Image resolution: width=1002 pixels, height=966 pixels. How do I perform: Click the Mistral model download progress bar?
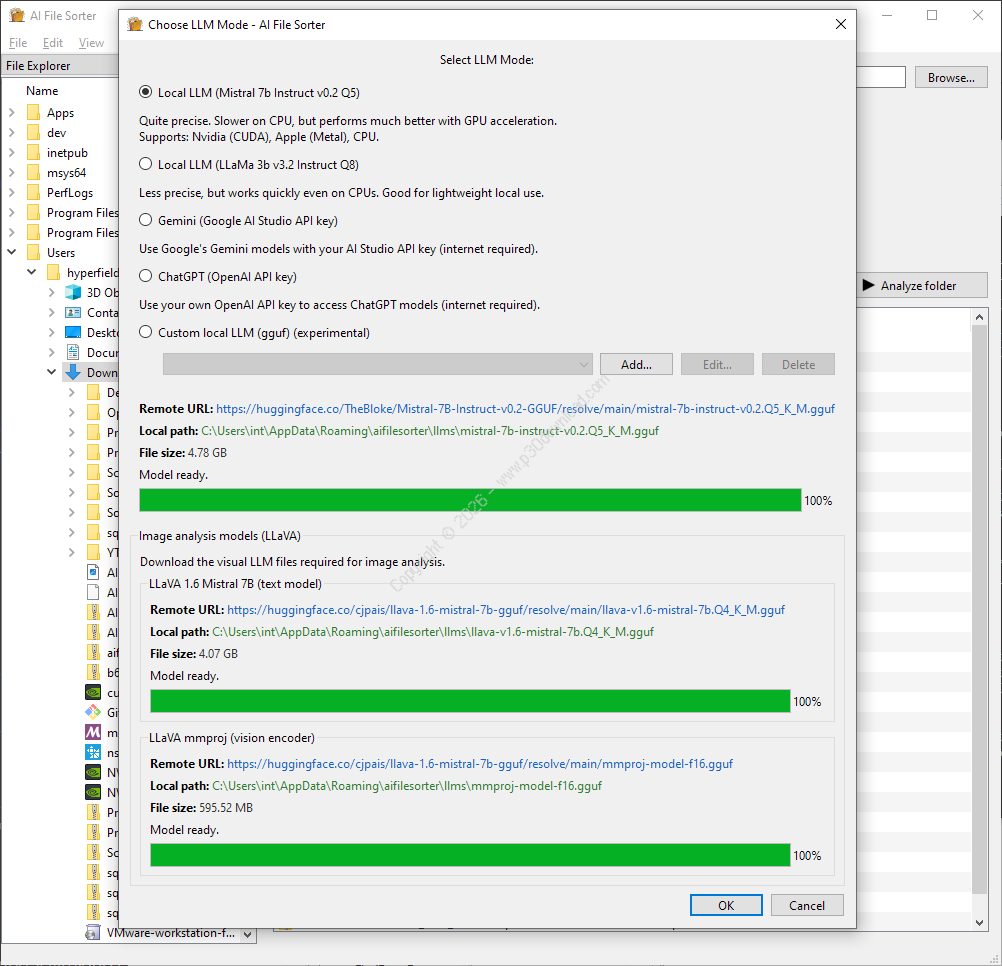pyautogui.click(x=470, y=500)
